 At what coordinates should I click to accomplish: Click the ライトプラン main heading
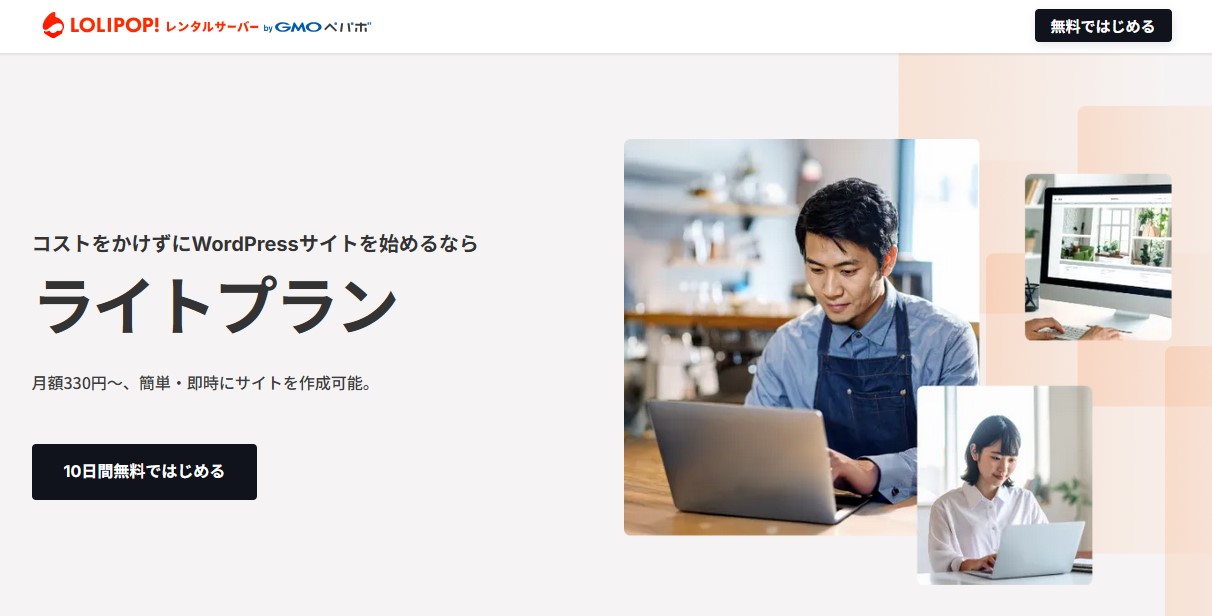[x=216, y=305]
